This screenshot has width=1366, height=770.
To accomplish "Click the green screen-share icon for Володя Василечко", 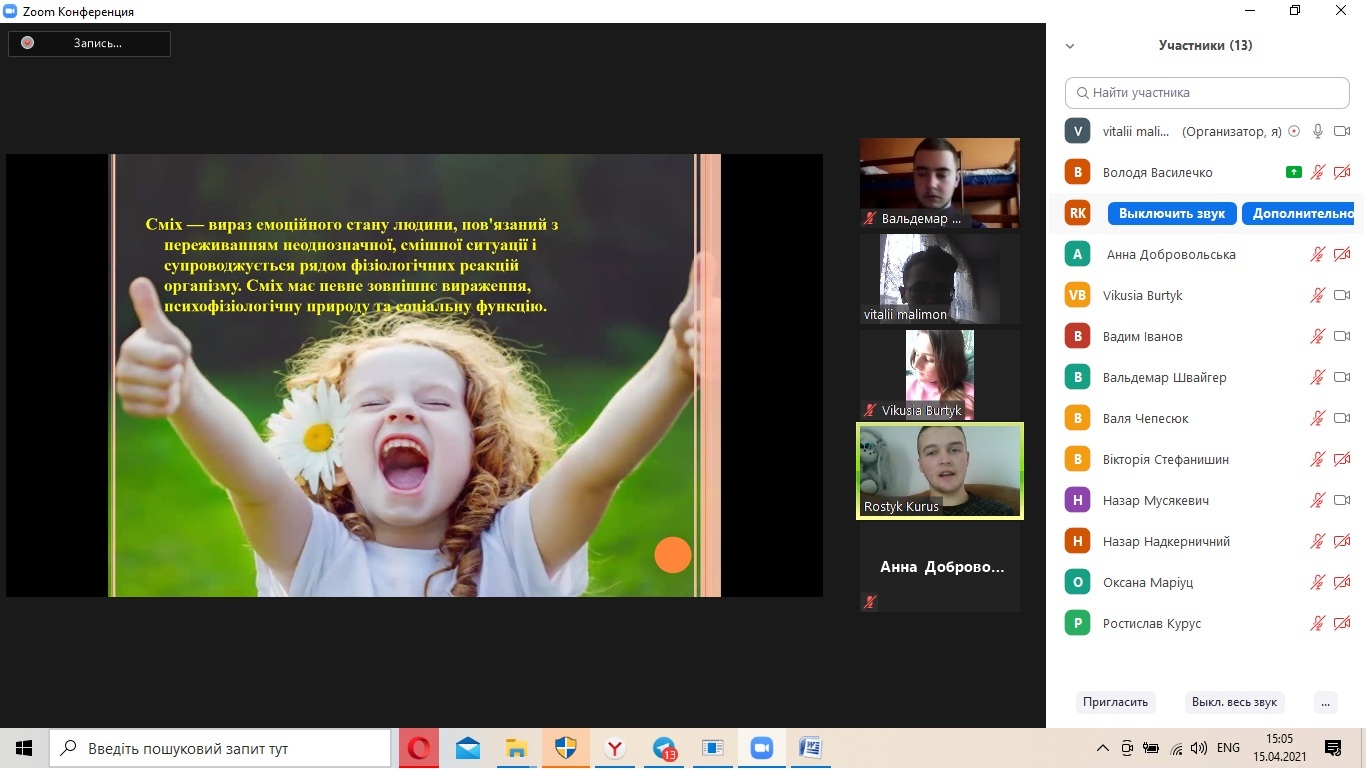I will click(x=1293, y=172).
